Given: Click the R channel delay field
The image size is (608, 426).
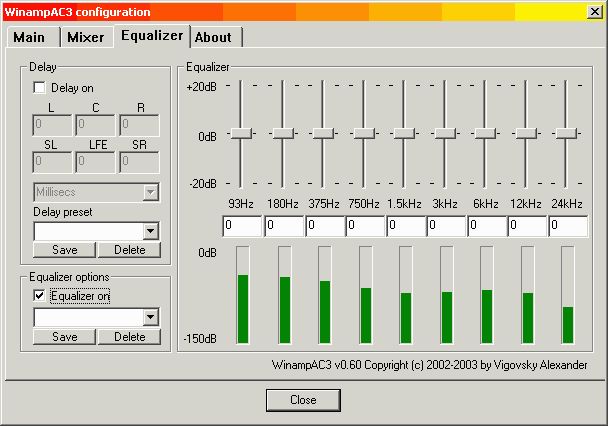Looking at the screenshot, I should point(140,125).
